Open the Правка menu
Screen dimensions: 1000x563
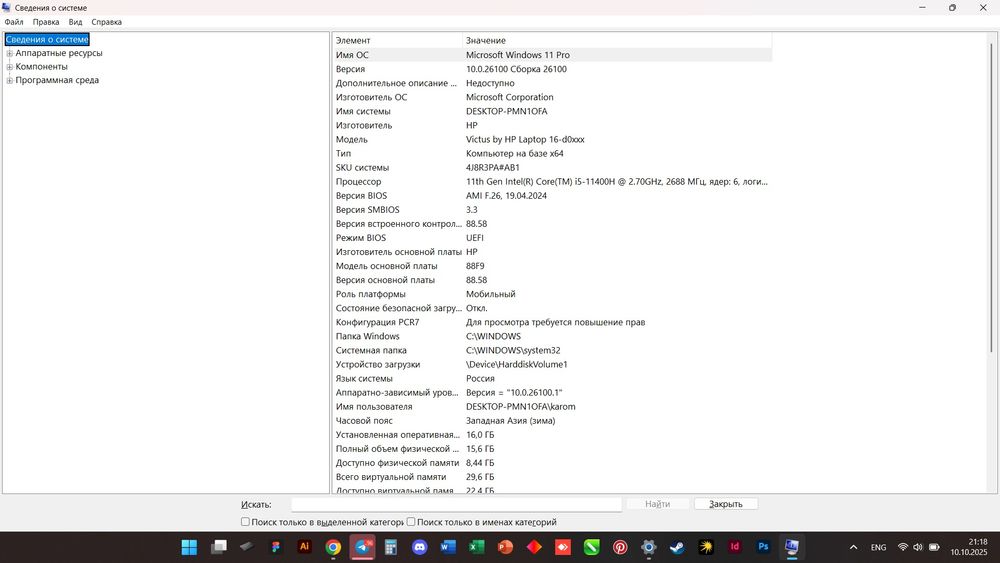(46, 22)
